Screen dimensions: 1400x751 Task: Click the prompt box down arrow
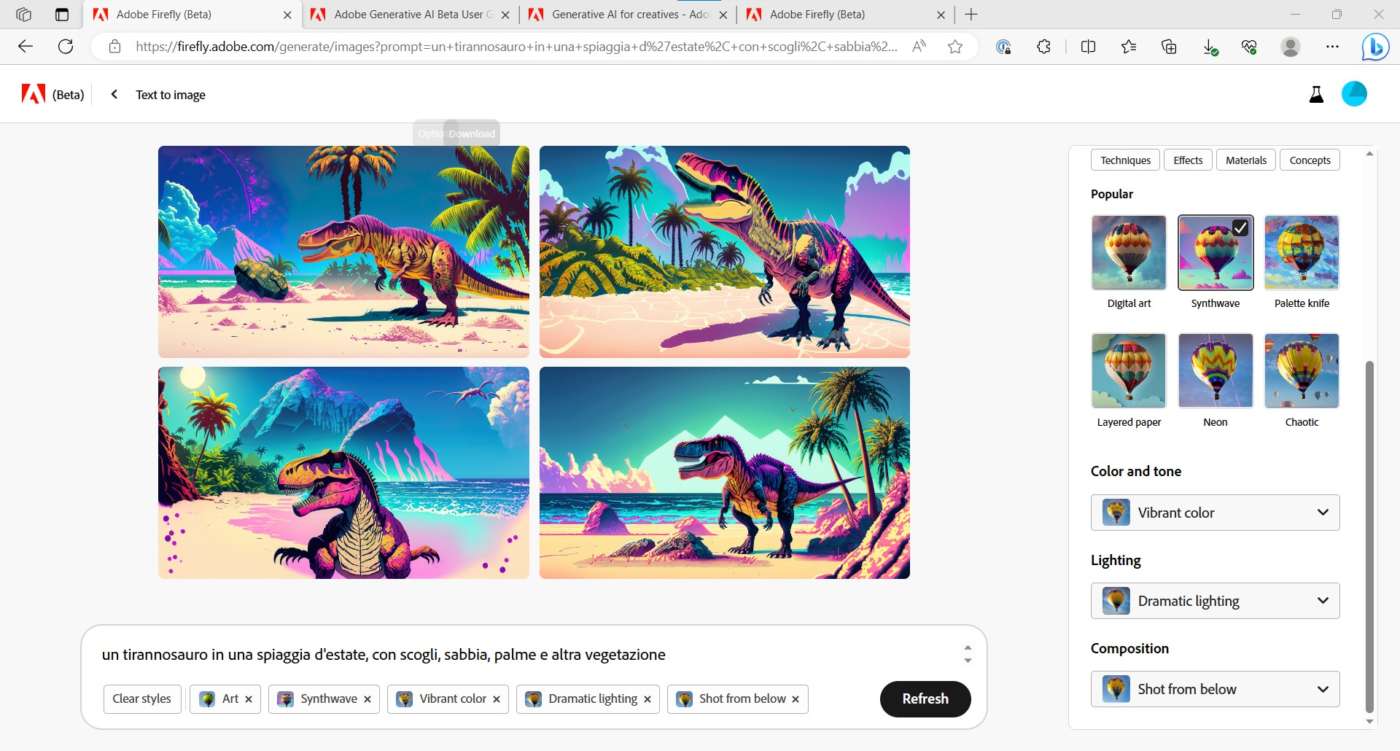[967, 661]
